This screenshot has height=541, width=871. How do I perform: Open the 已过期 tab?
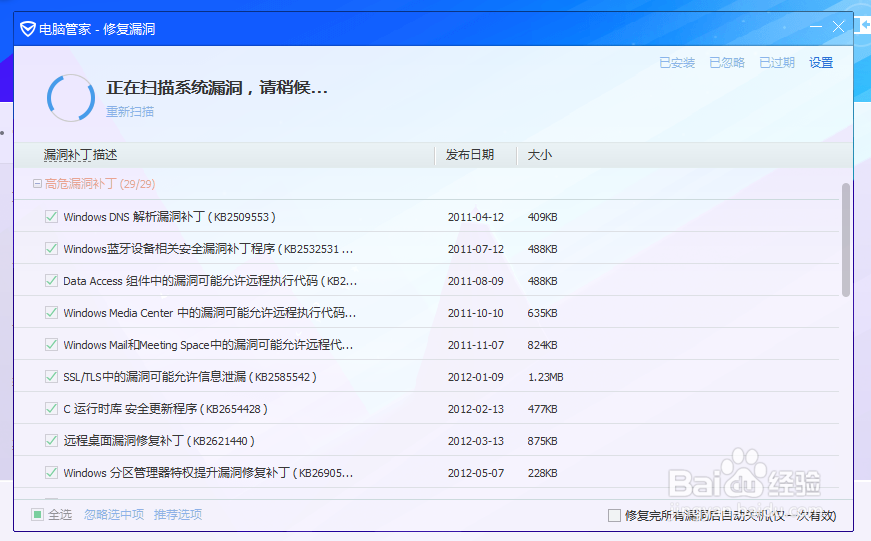[777, 63]
